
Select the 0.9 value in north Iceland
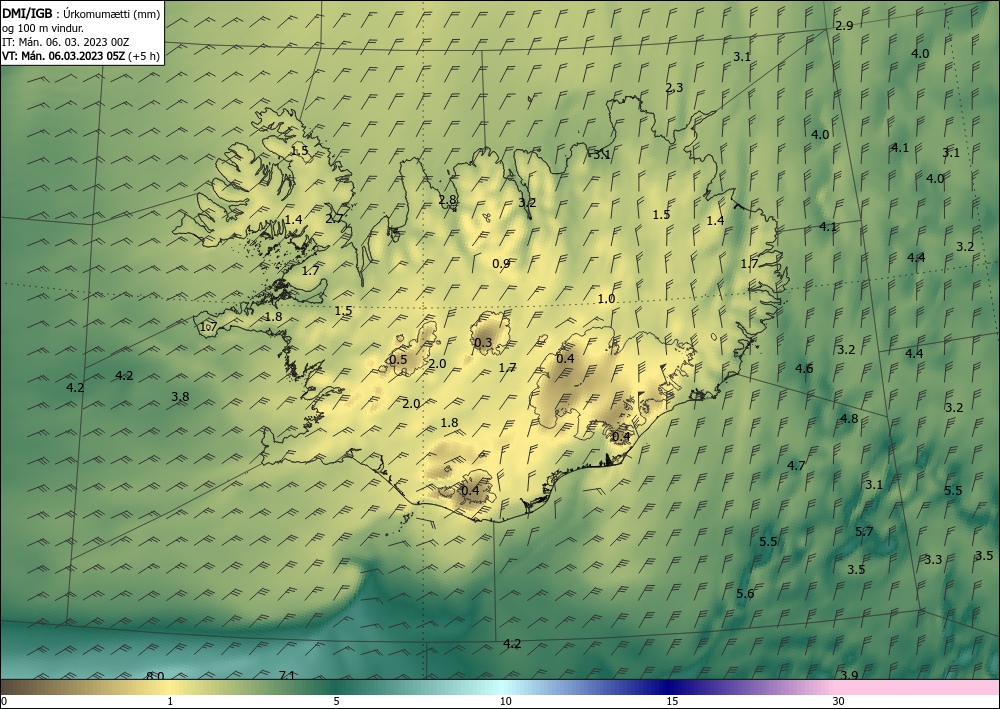[x=501, y=263]
